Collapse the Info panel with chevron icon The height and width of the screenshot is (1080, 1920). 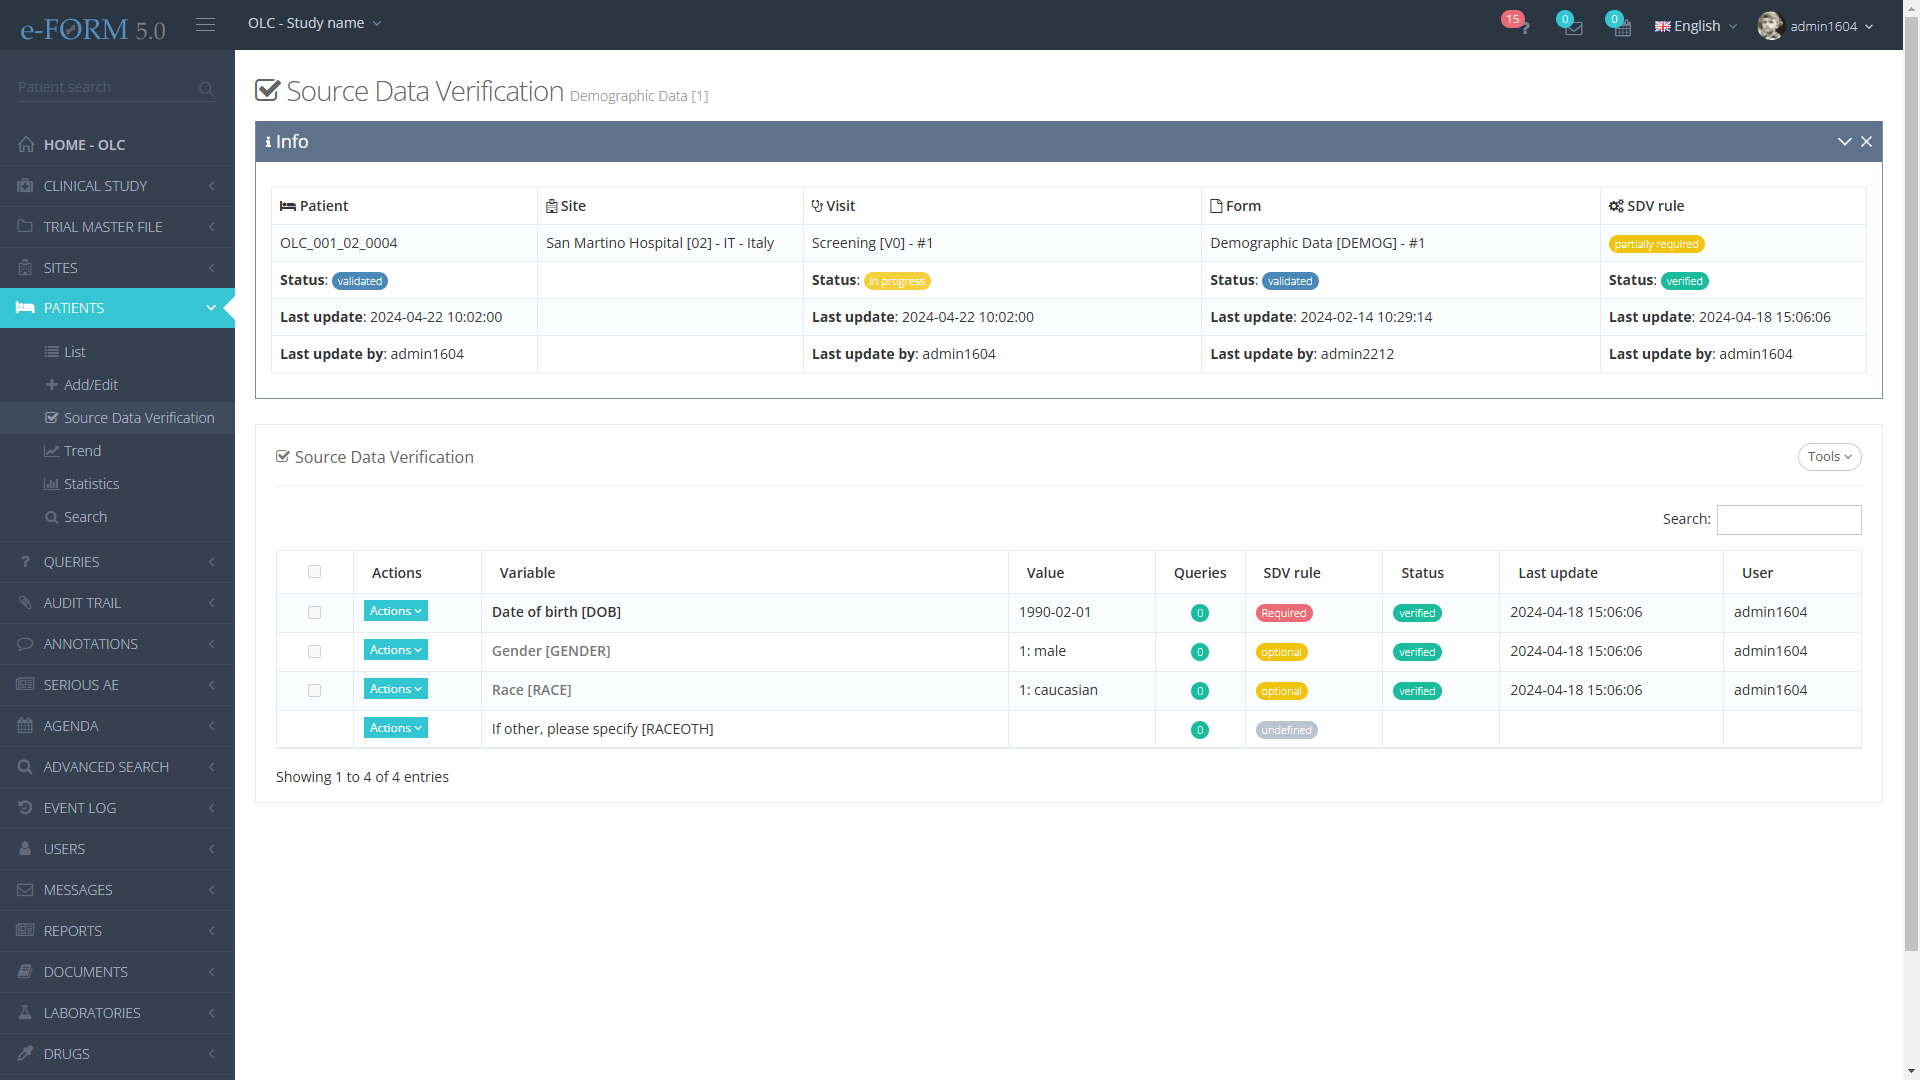point(1844,142)
